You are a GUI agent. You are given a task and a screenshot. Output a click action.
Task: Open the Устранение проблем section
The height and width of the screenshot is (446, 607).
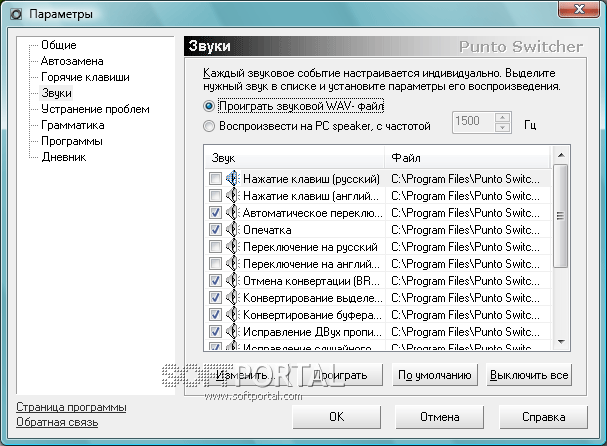(95, 109)
